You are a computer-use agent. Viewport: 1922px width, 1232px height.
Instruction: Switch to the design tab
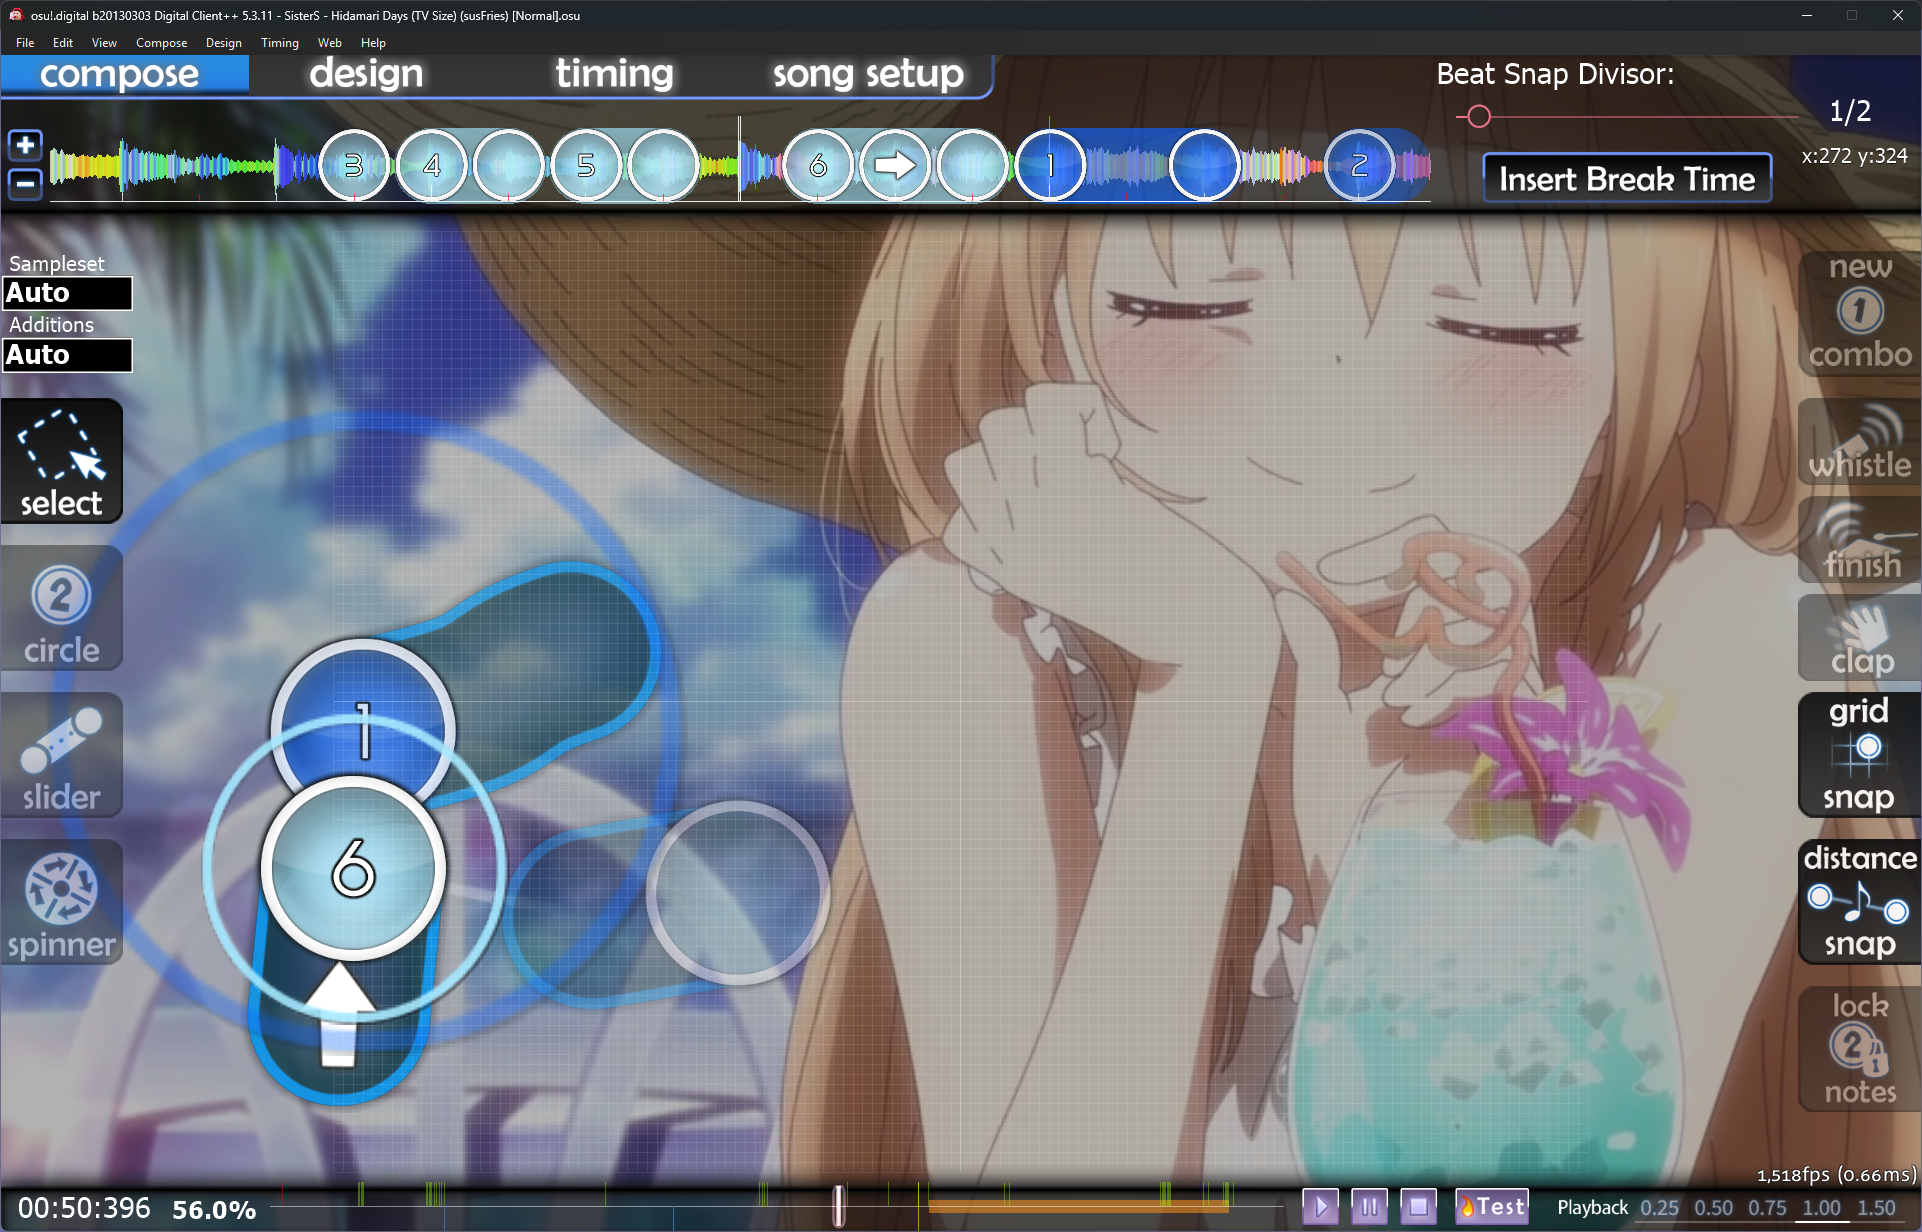click(x=366, y=74)
